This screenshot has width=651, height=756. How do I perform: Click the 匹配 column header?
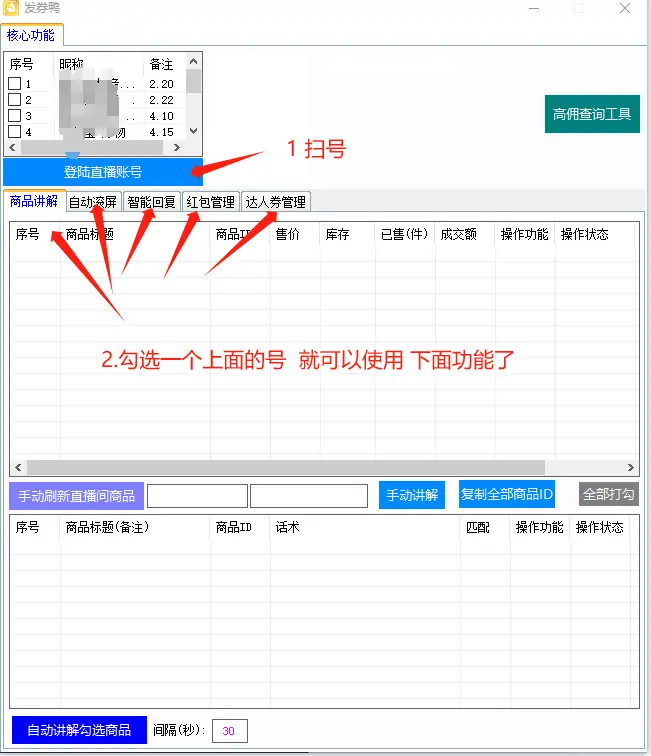478,527
